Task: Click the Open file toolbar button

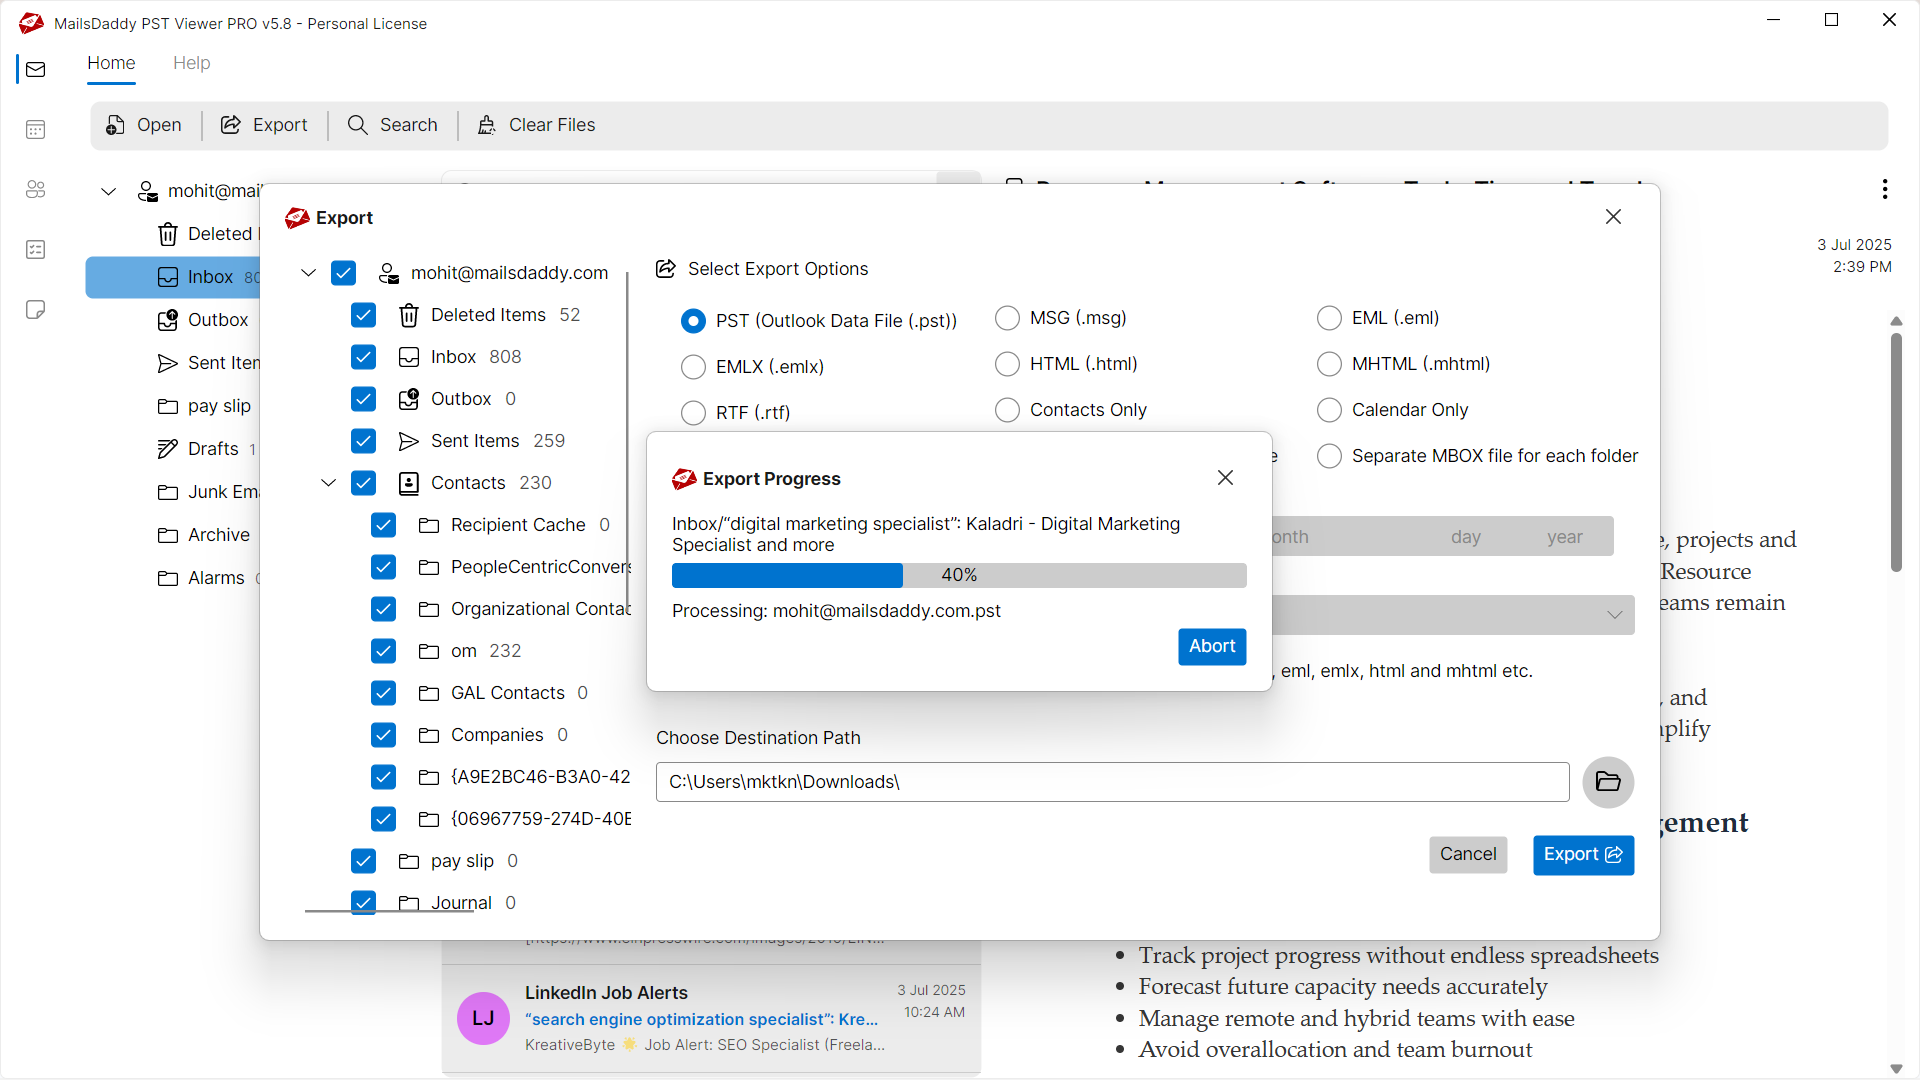Action: pos(144,125)
